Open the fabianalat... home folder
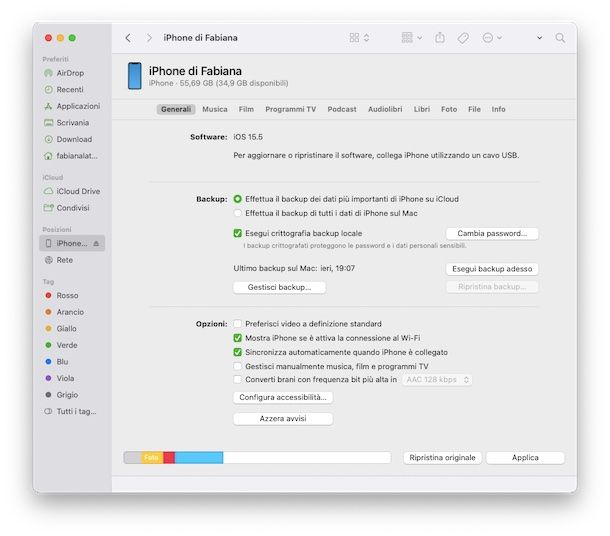The width and height of the screenshot is (610, 536). coord(71,156)
